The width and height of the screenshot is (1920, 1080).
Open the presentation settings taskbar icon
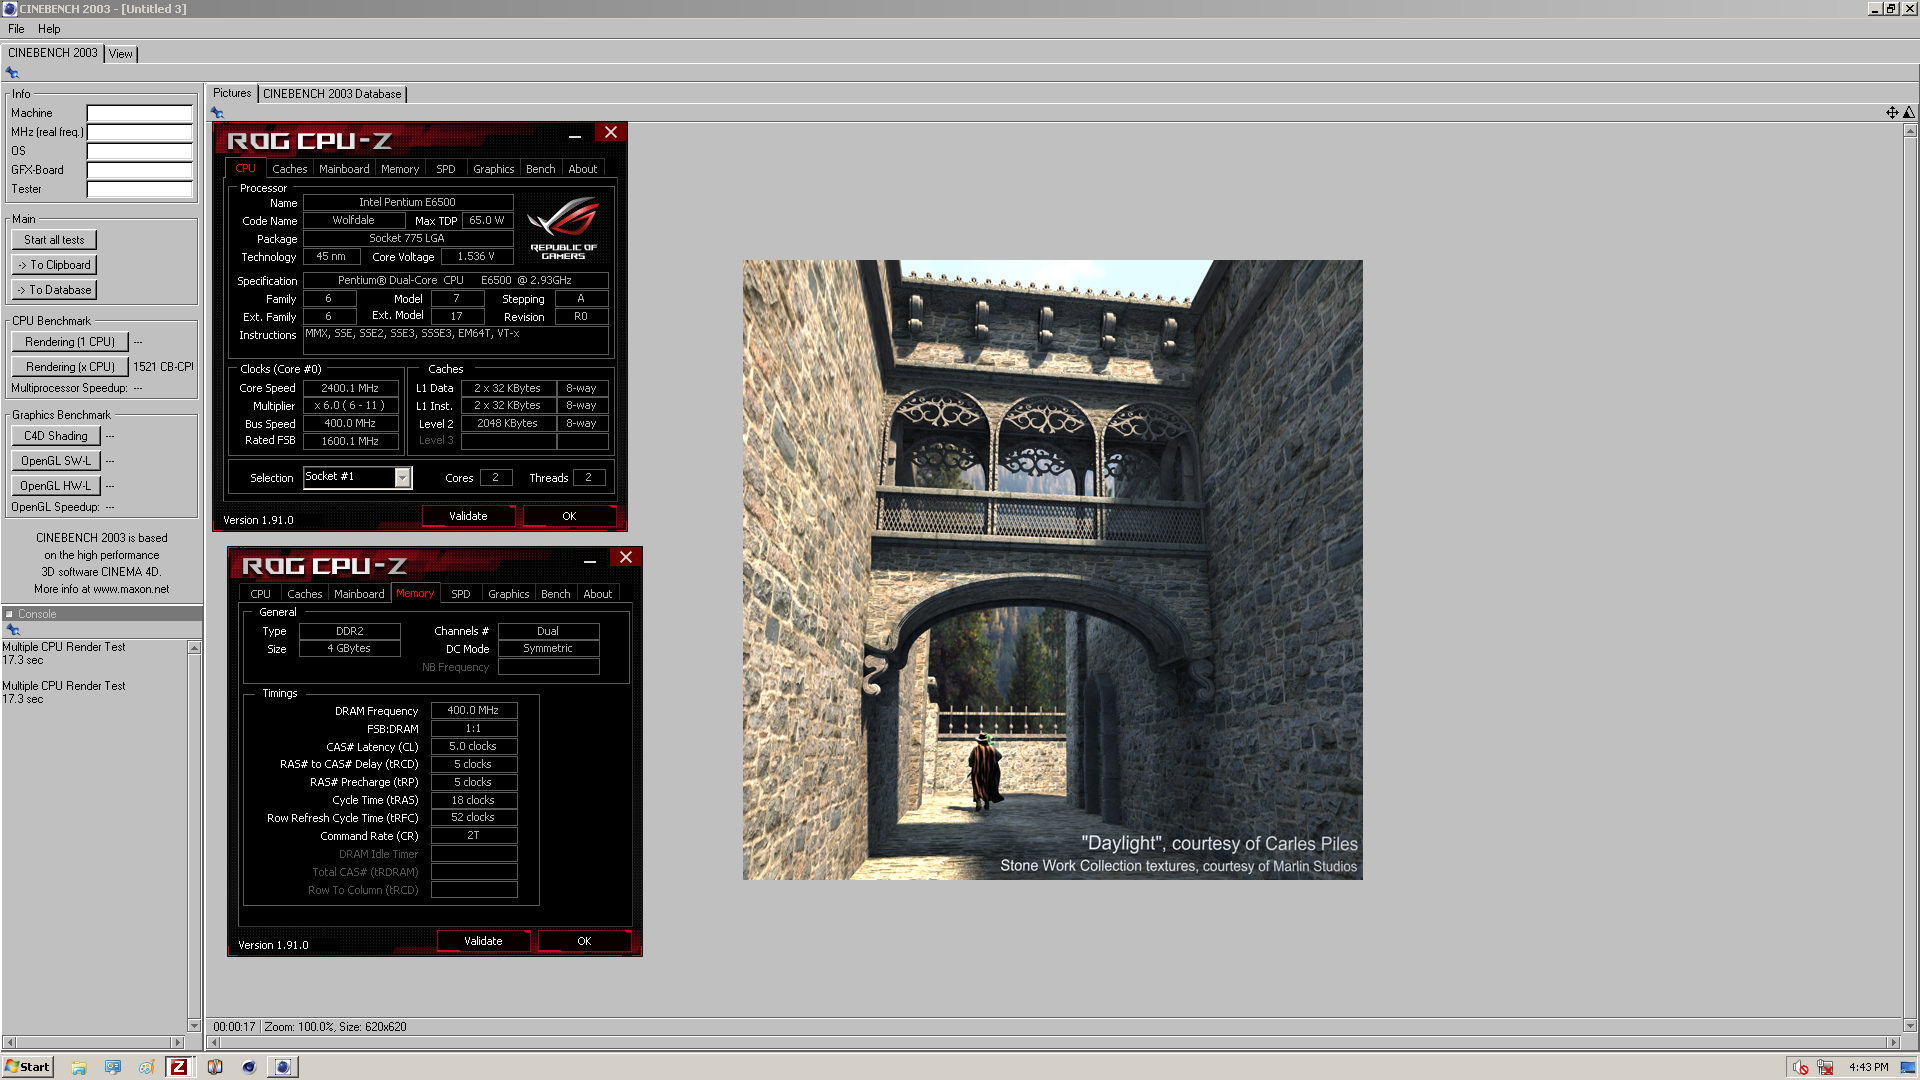(113, 1067)
